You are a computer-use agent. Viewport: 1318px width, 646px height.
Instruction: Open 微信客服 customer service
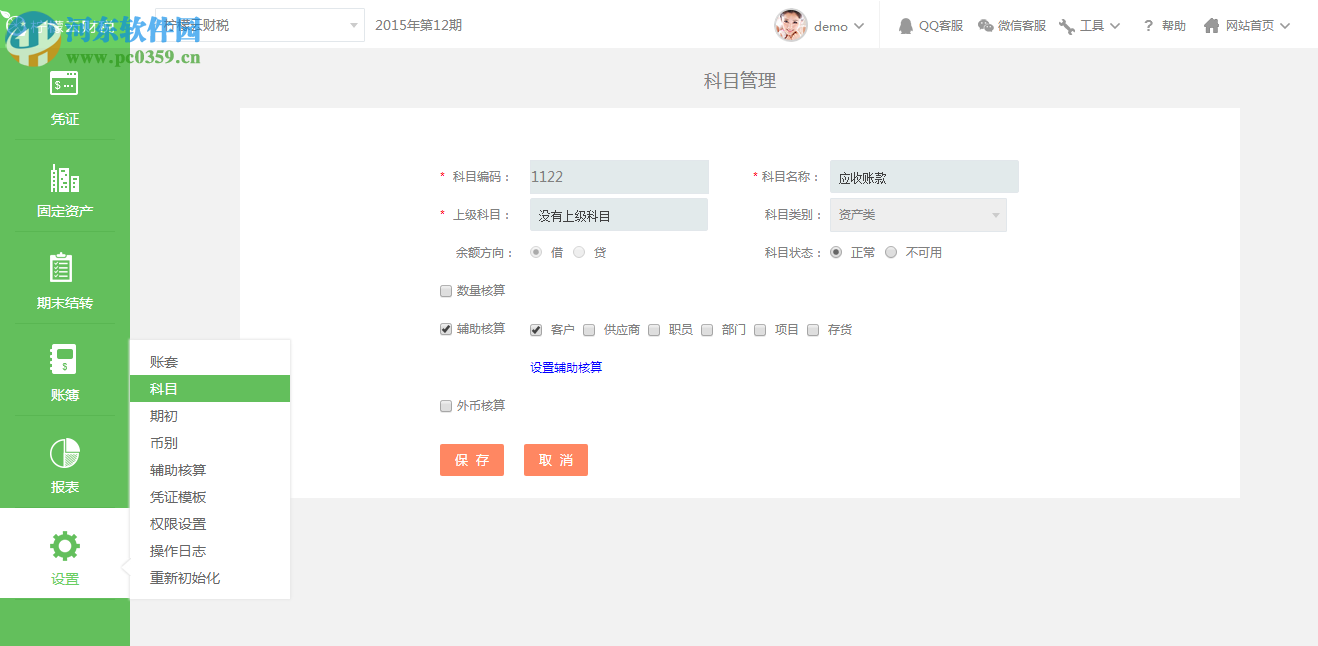coord(1012,25)
